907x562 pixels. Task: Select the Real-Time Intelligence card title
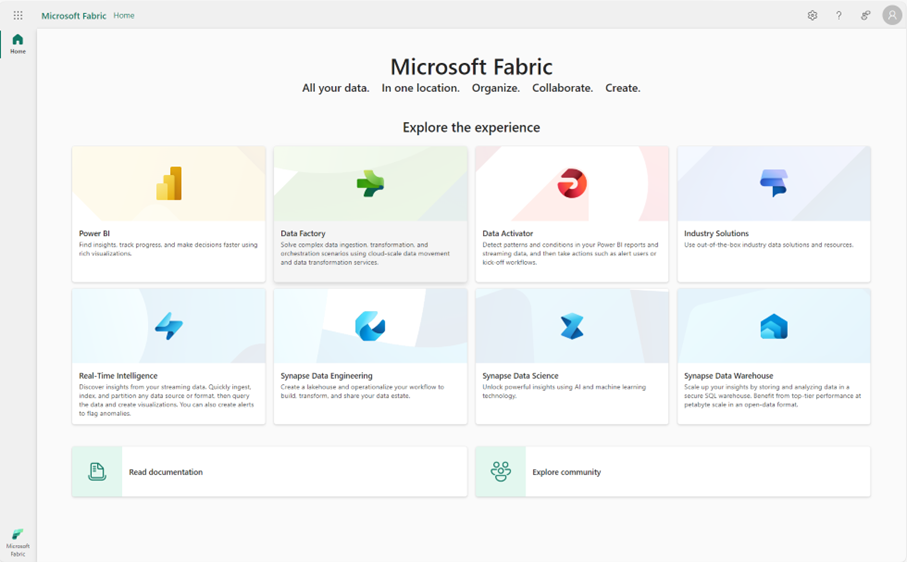coord(118,375)
